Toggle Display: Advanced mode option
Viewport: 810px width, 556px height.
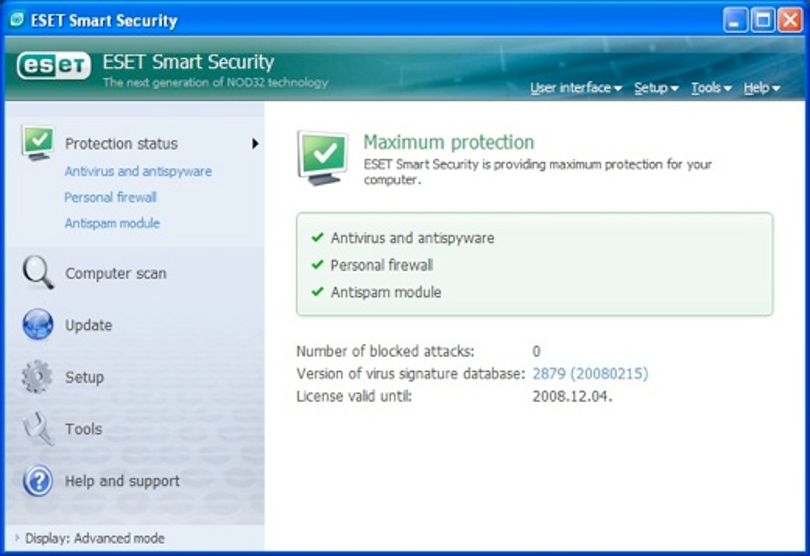(90, 538)
